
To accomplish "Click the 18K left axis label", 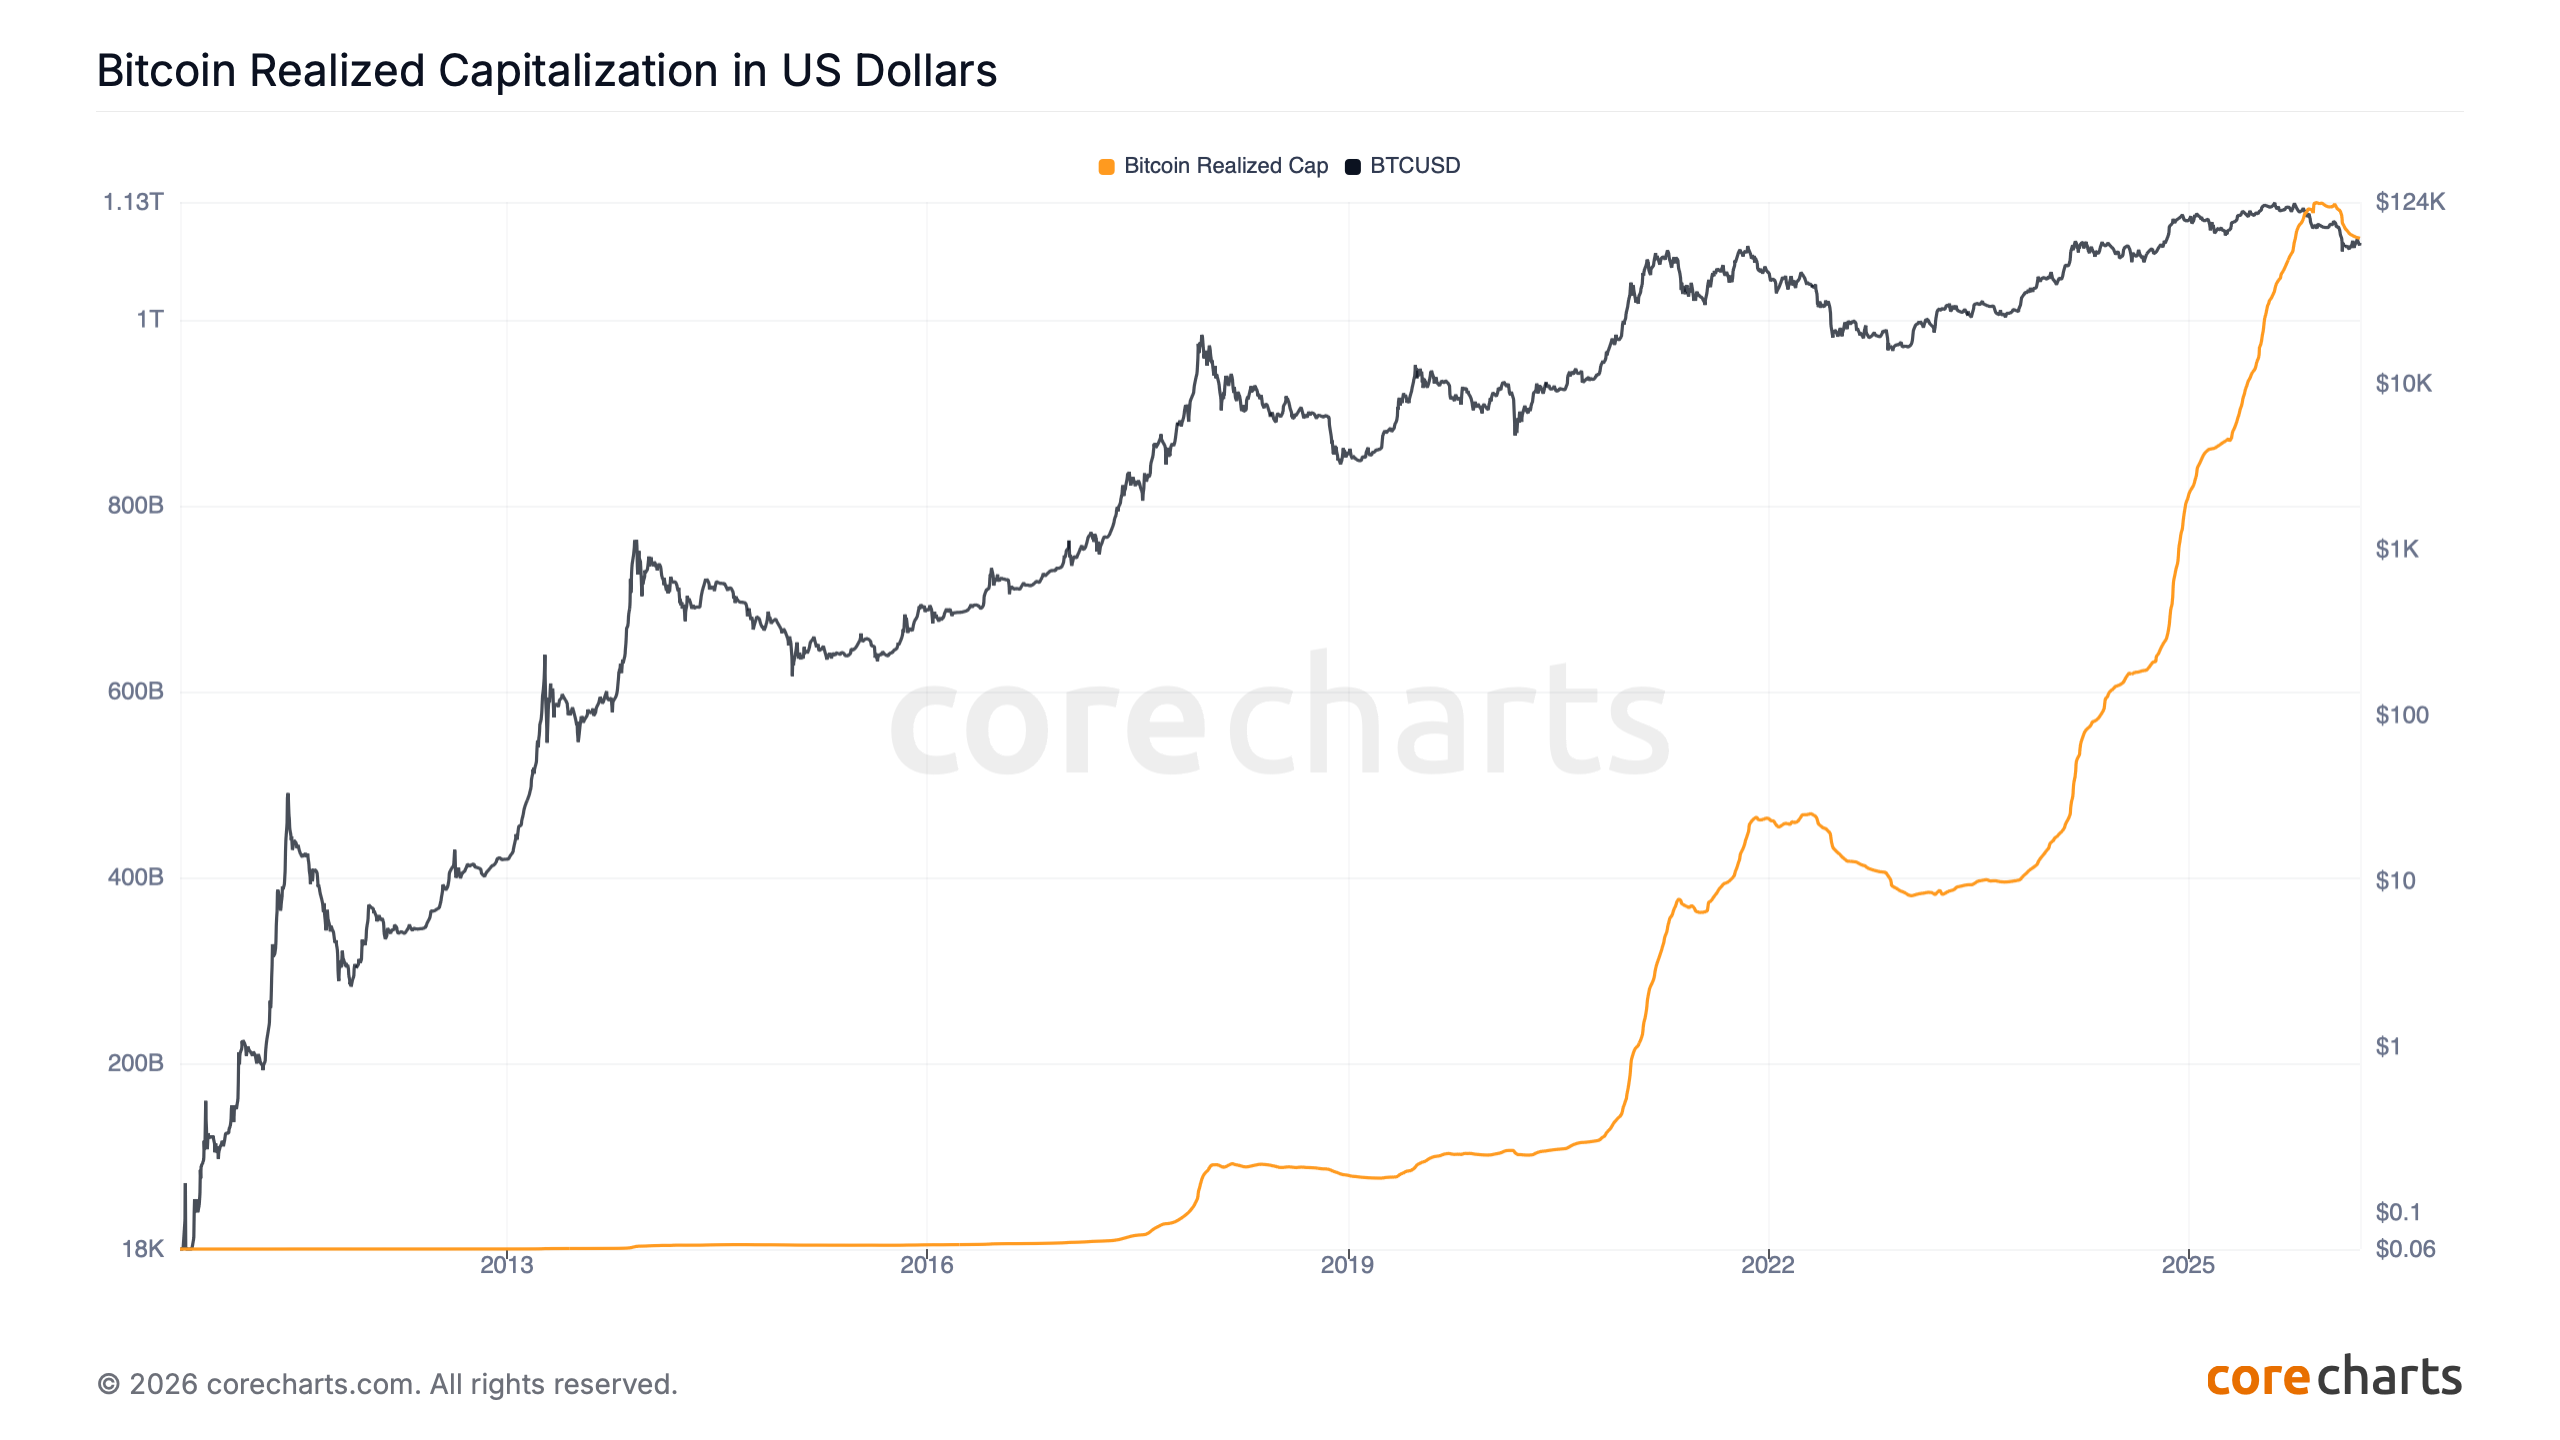I will [142, 1249].
